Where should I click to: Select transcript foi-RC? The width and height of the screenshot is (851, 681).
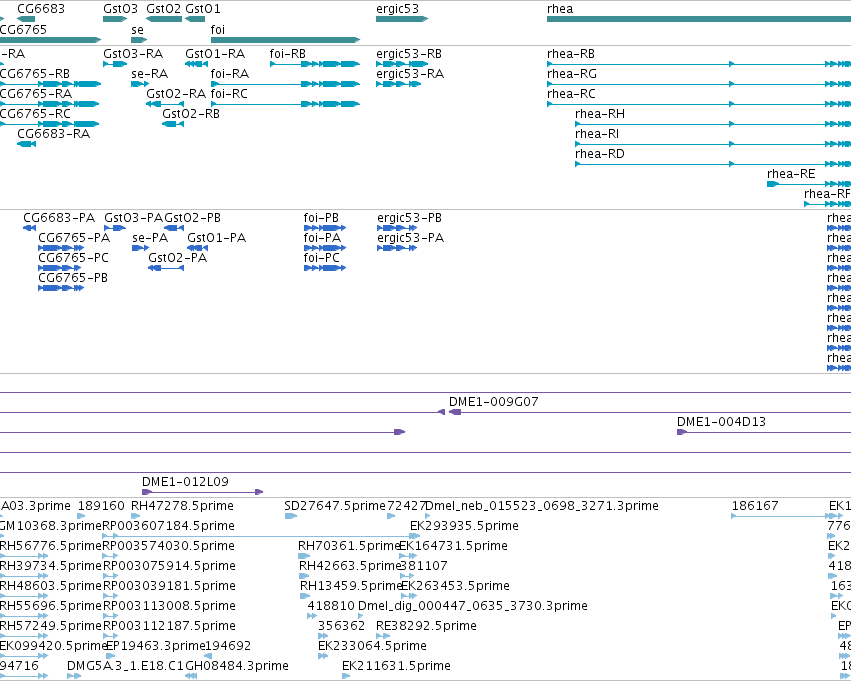[x=285, y=104]
